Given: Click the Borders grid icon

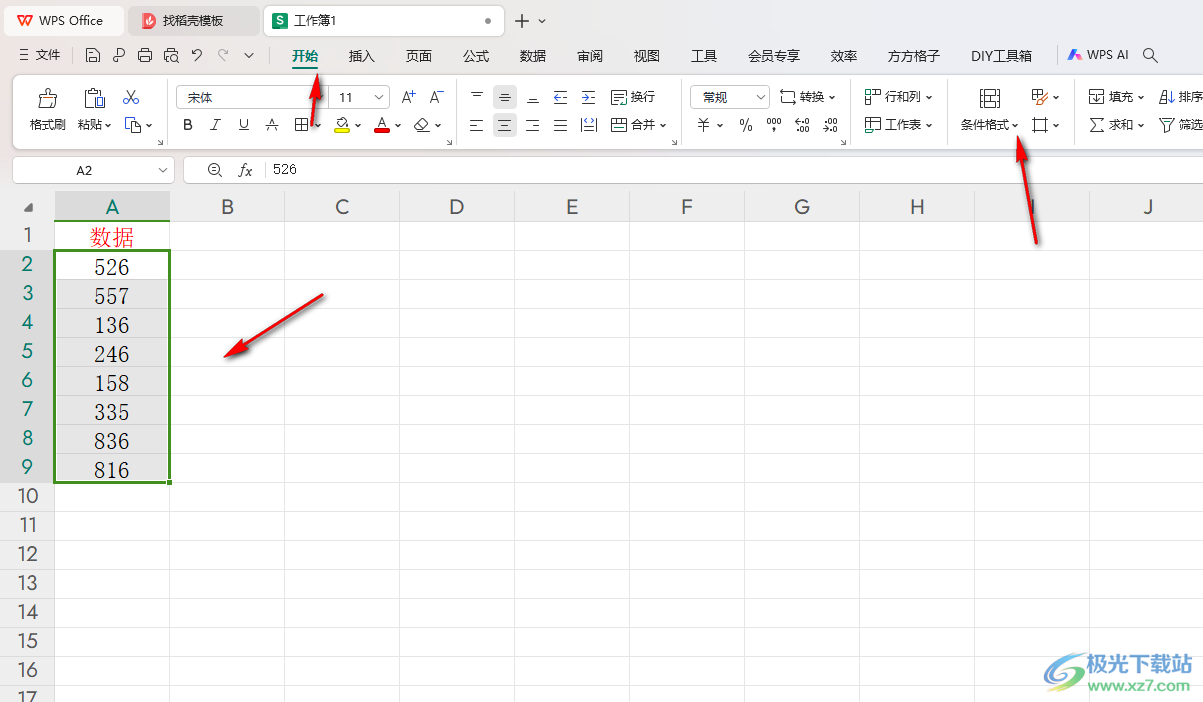Looking at the screenshot, I should (x=301, y=125).
